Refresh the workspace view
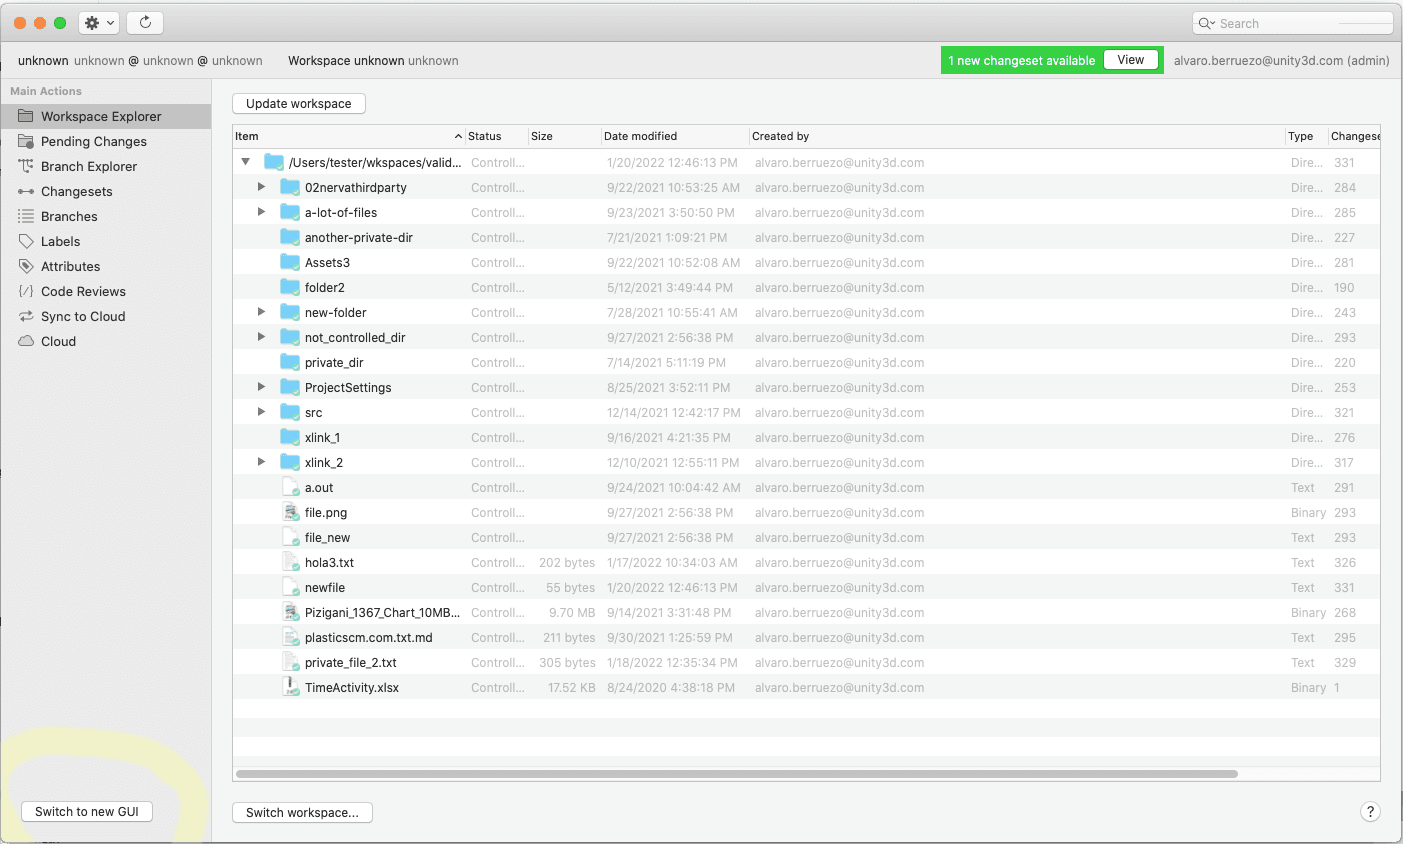The image size is (1403, 844). (x=144, y=22)
